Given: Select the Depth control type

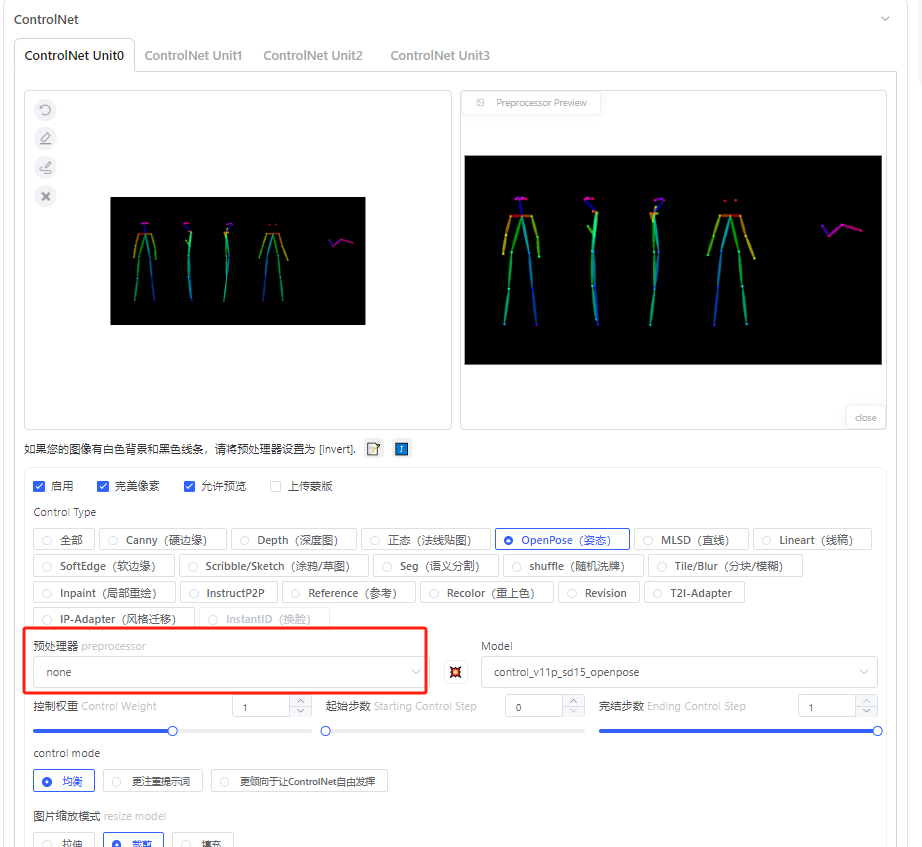Looking at the screenshot, I should pyautogui.click(x=294, y=540).
